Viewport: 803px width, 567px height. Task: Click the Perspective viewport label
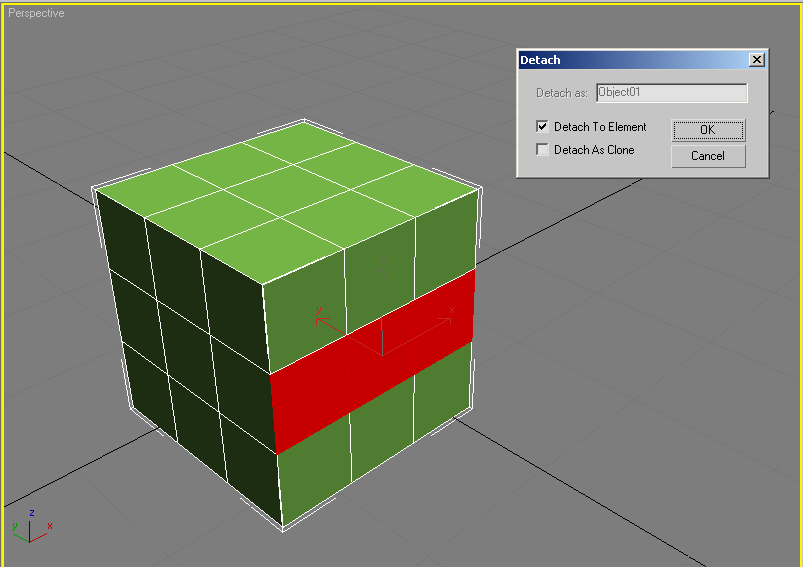click(36, 13)
